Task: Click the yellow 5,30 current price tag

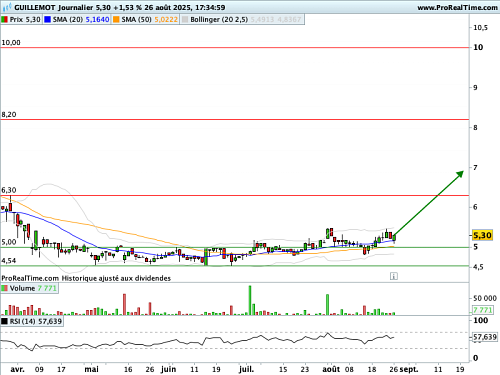Action: click(482, 235)
